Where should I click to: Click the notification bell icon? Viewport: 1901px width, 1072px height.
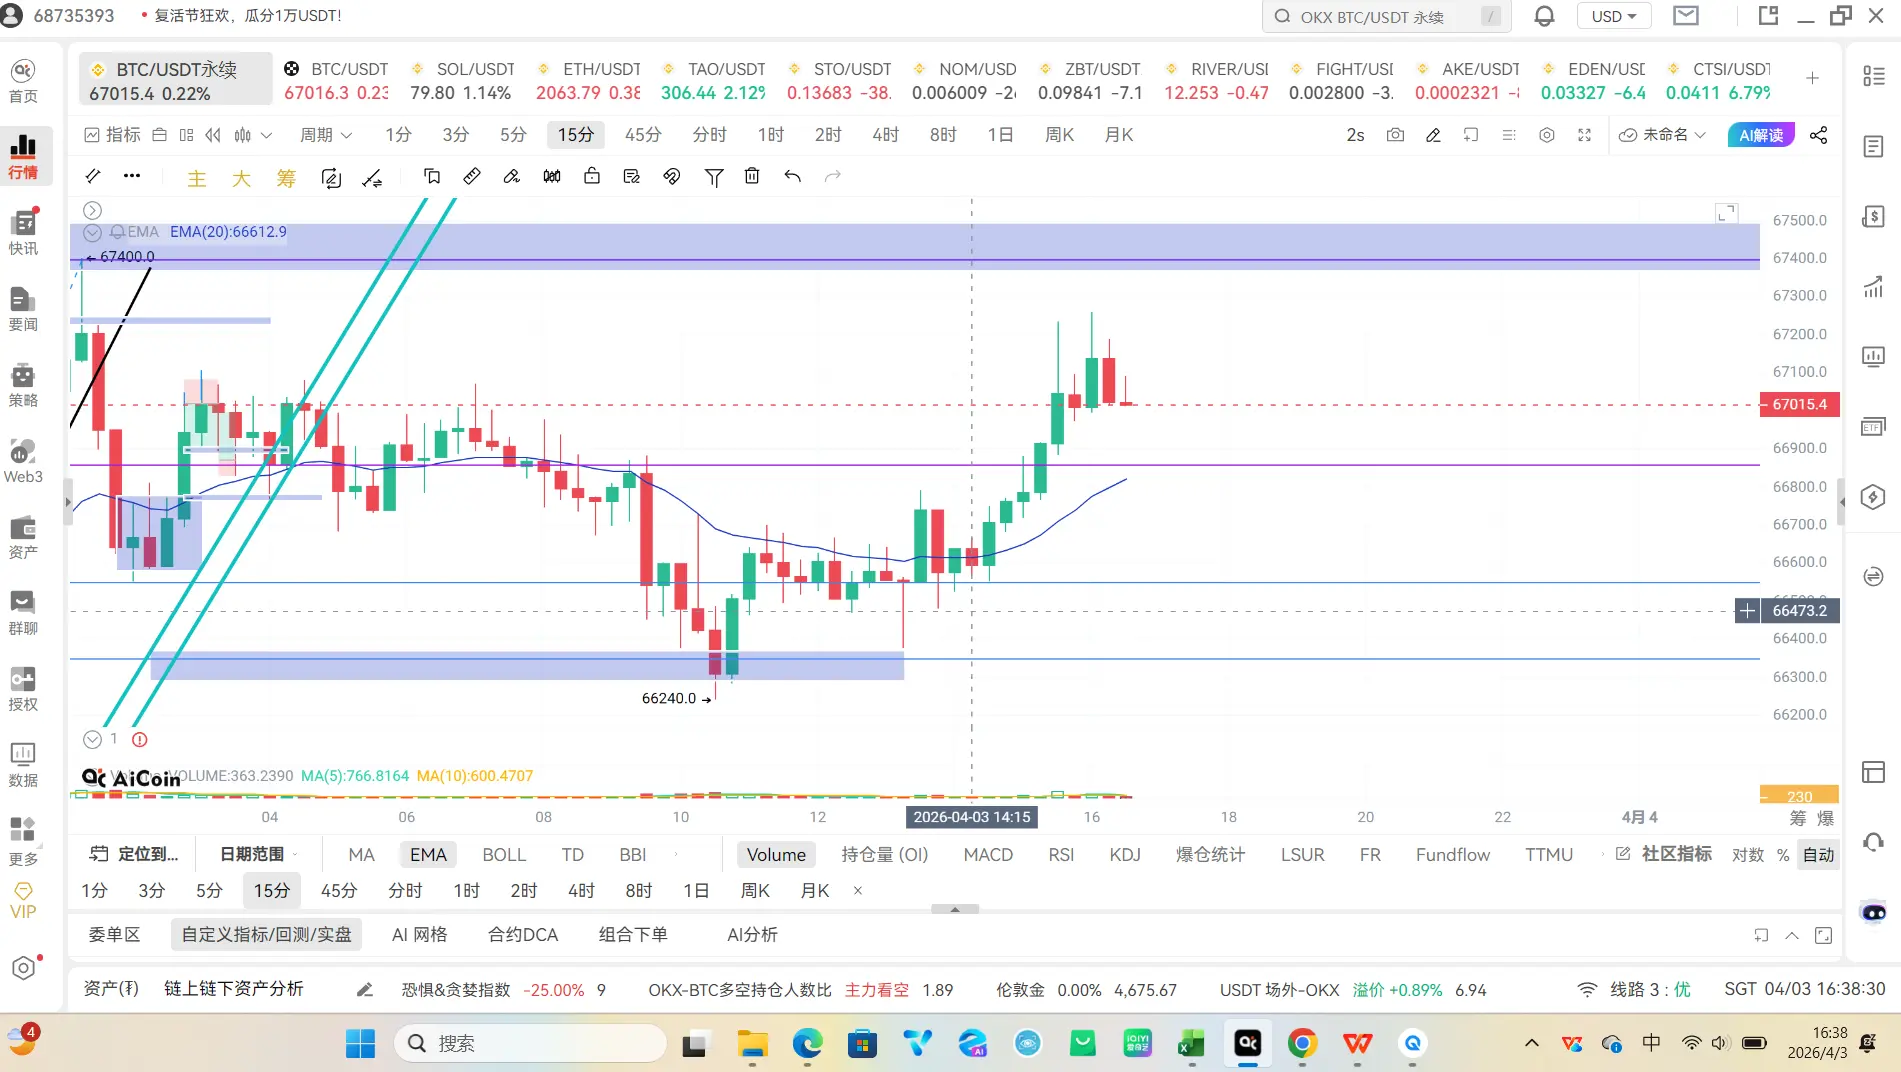1544,16
